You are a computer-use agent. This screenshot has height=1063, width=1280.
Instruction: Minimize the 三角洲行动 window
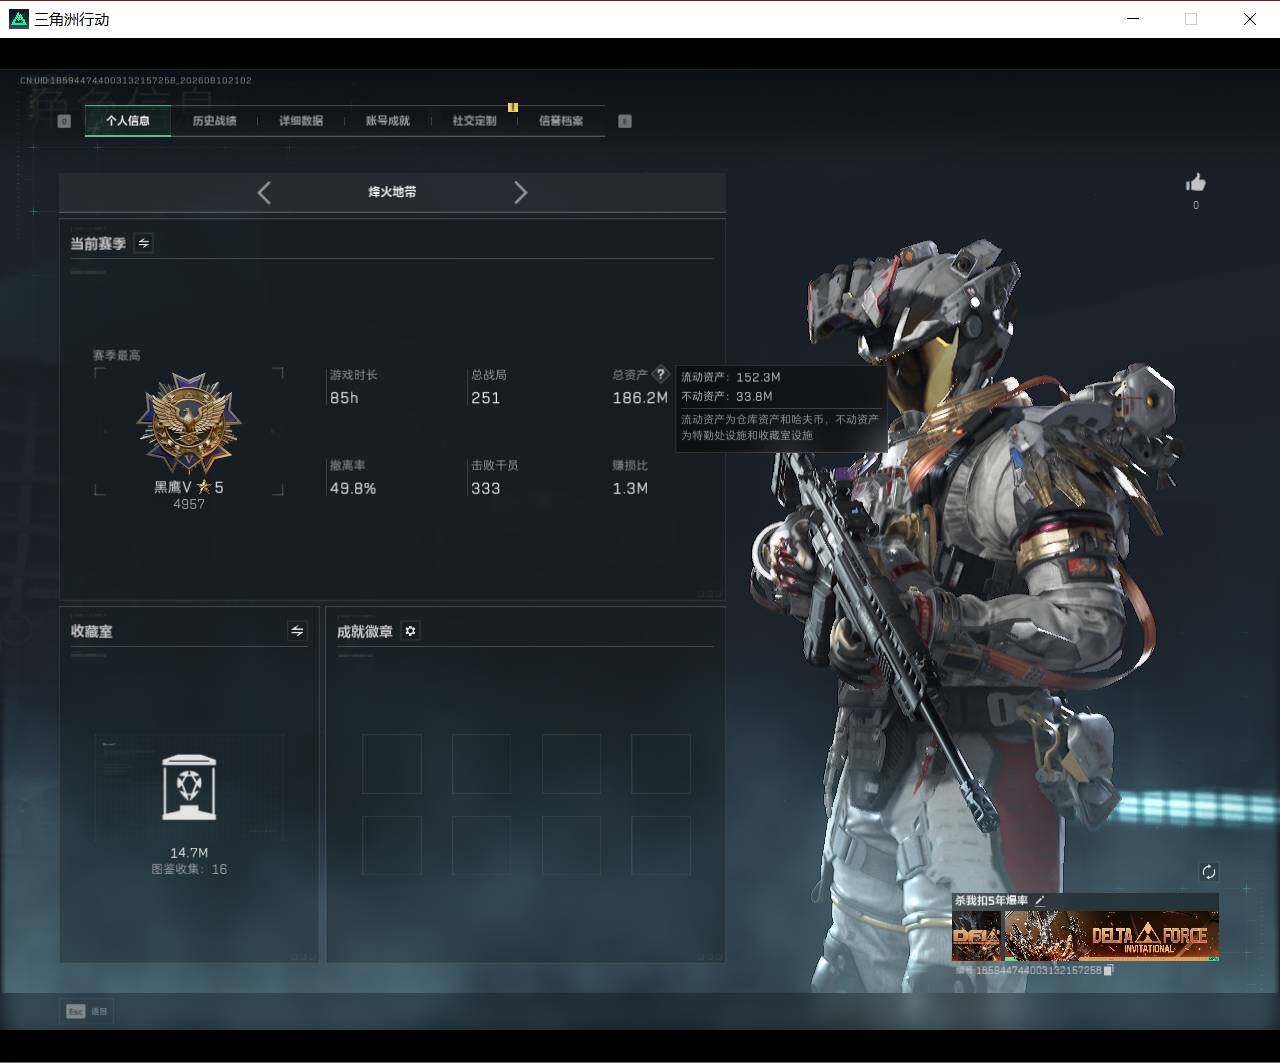pos(1133,19)
